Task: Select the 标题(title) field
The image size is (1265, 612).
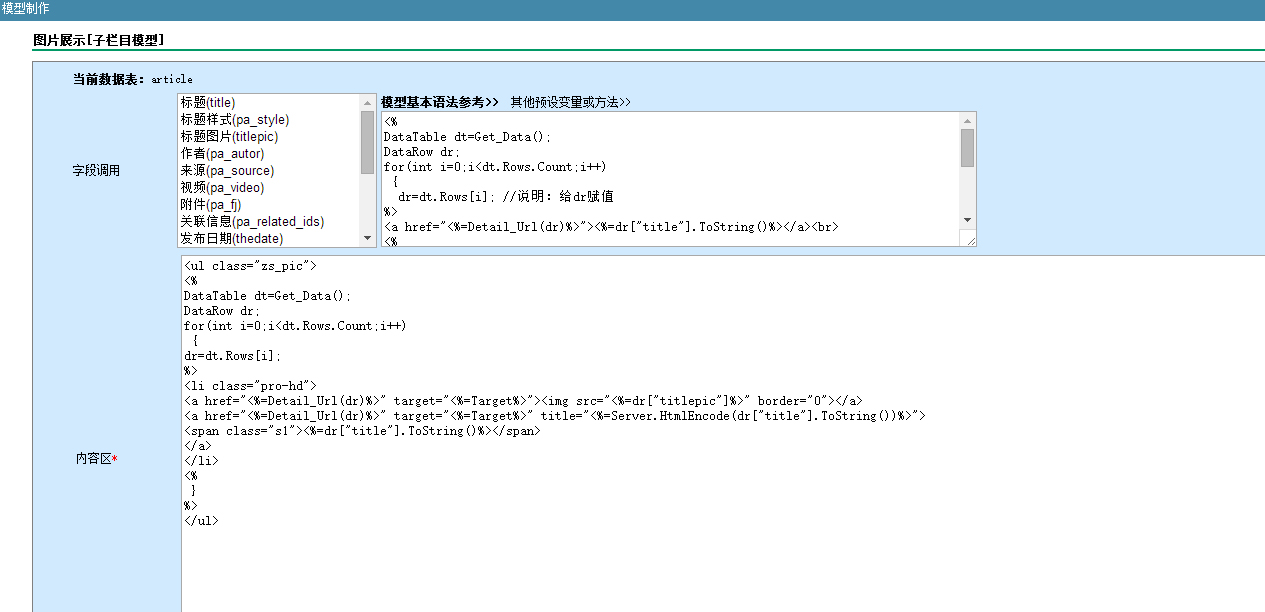Action: (208, 102)
